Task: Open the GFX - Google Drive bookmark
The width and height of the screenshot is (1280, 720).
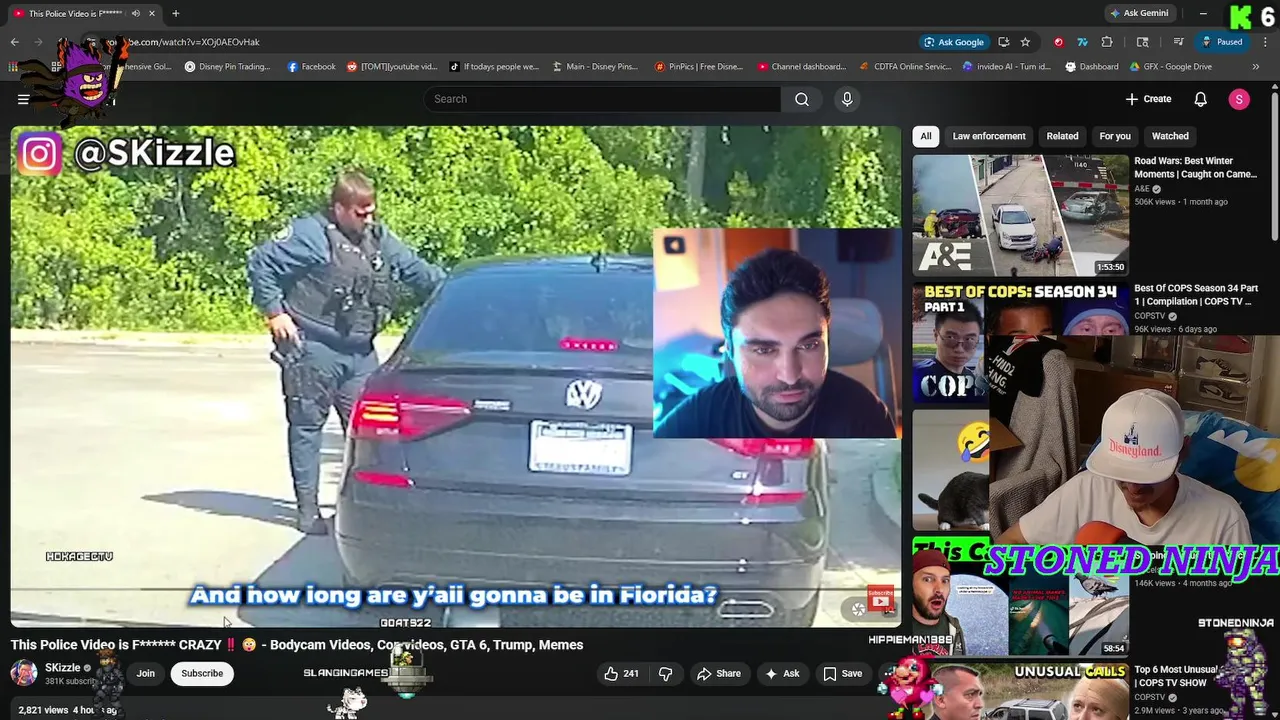Action: click(x=1170, y=67)
